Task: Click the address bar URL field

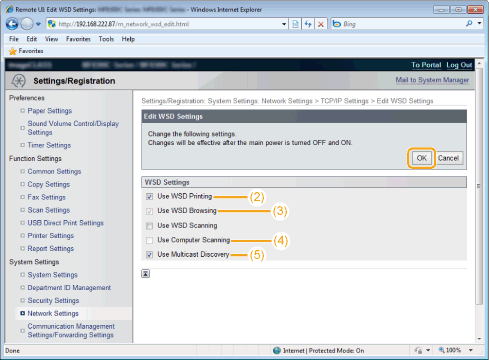Action: coord(167,24)
